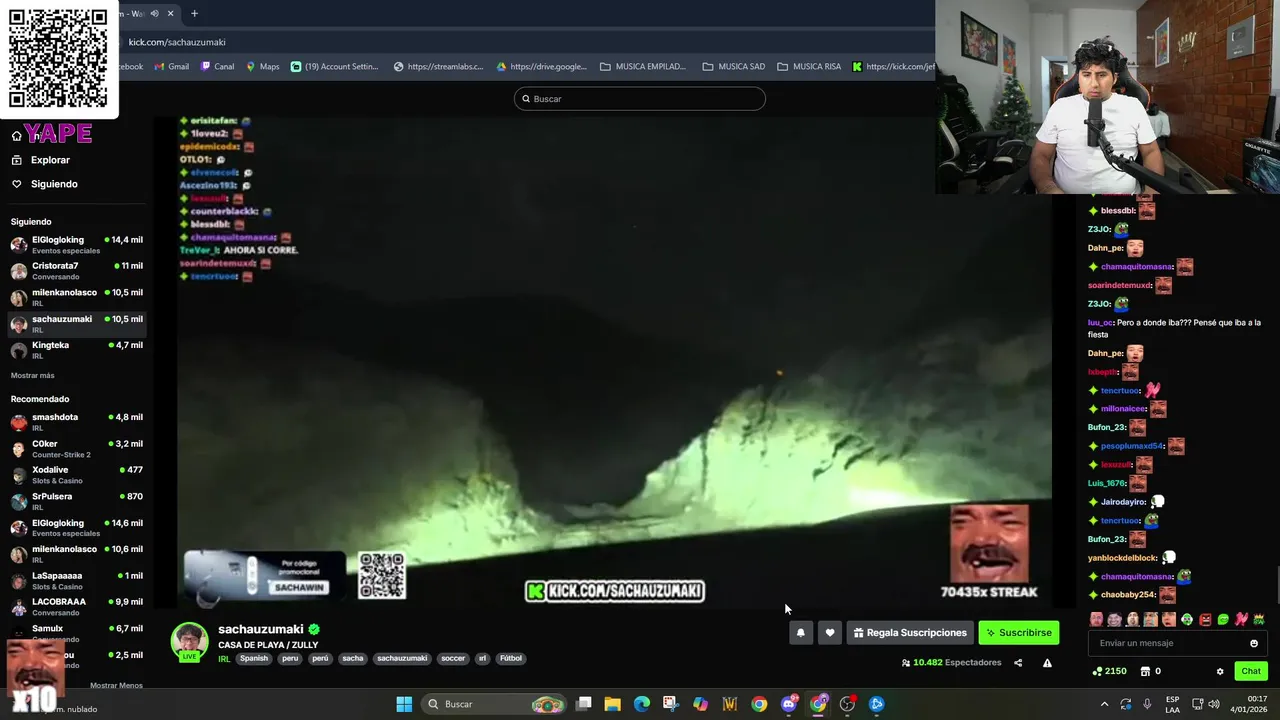
Task: Mute the browser tab audio icon
Action: 154,13
